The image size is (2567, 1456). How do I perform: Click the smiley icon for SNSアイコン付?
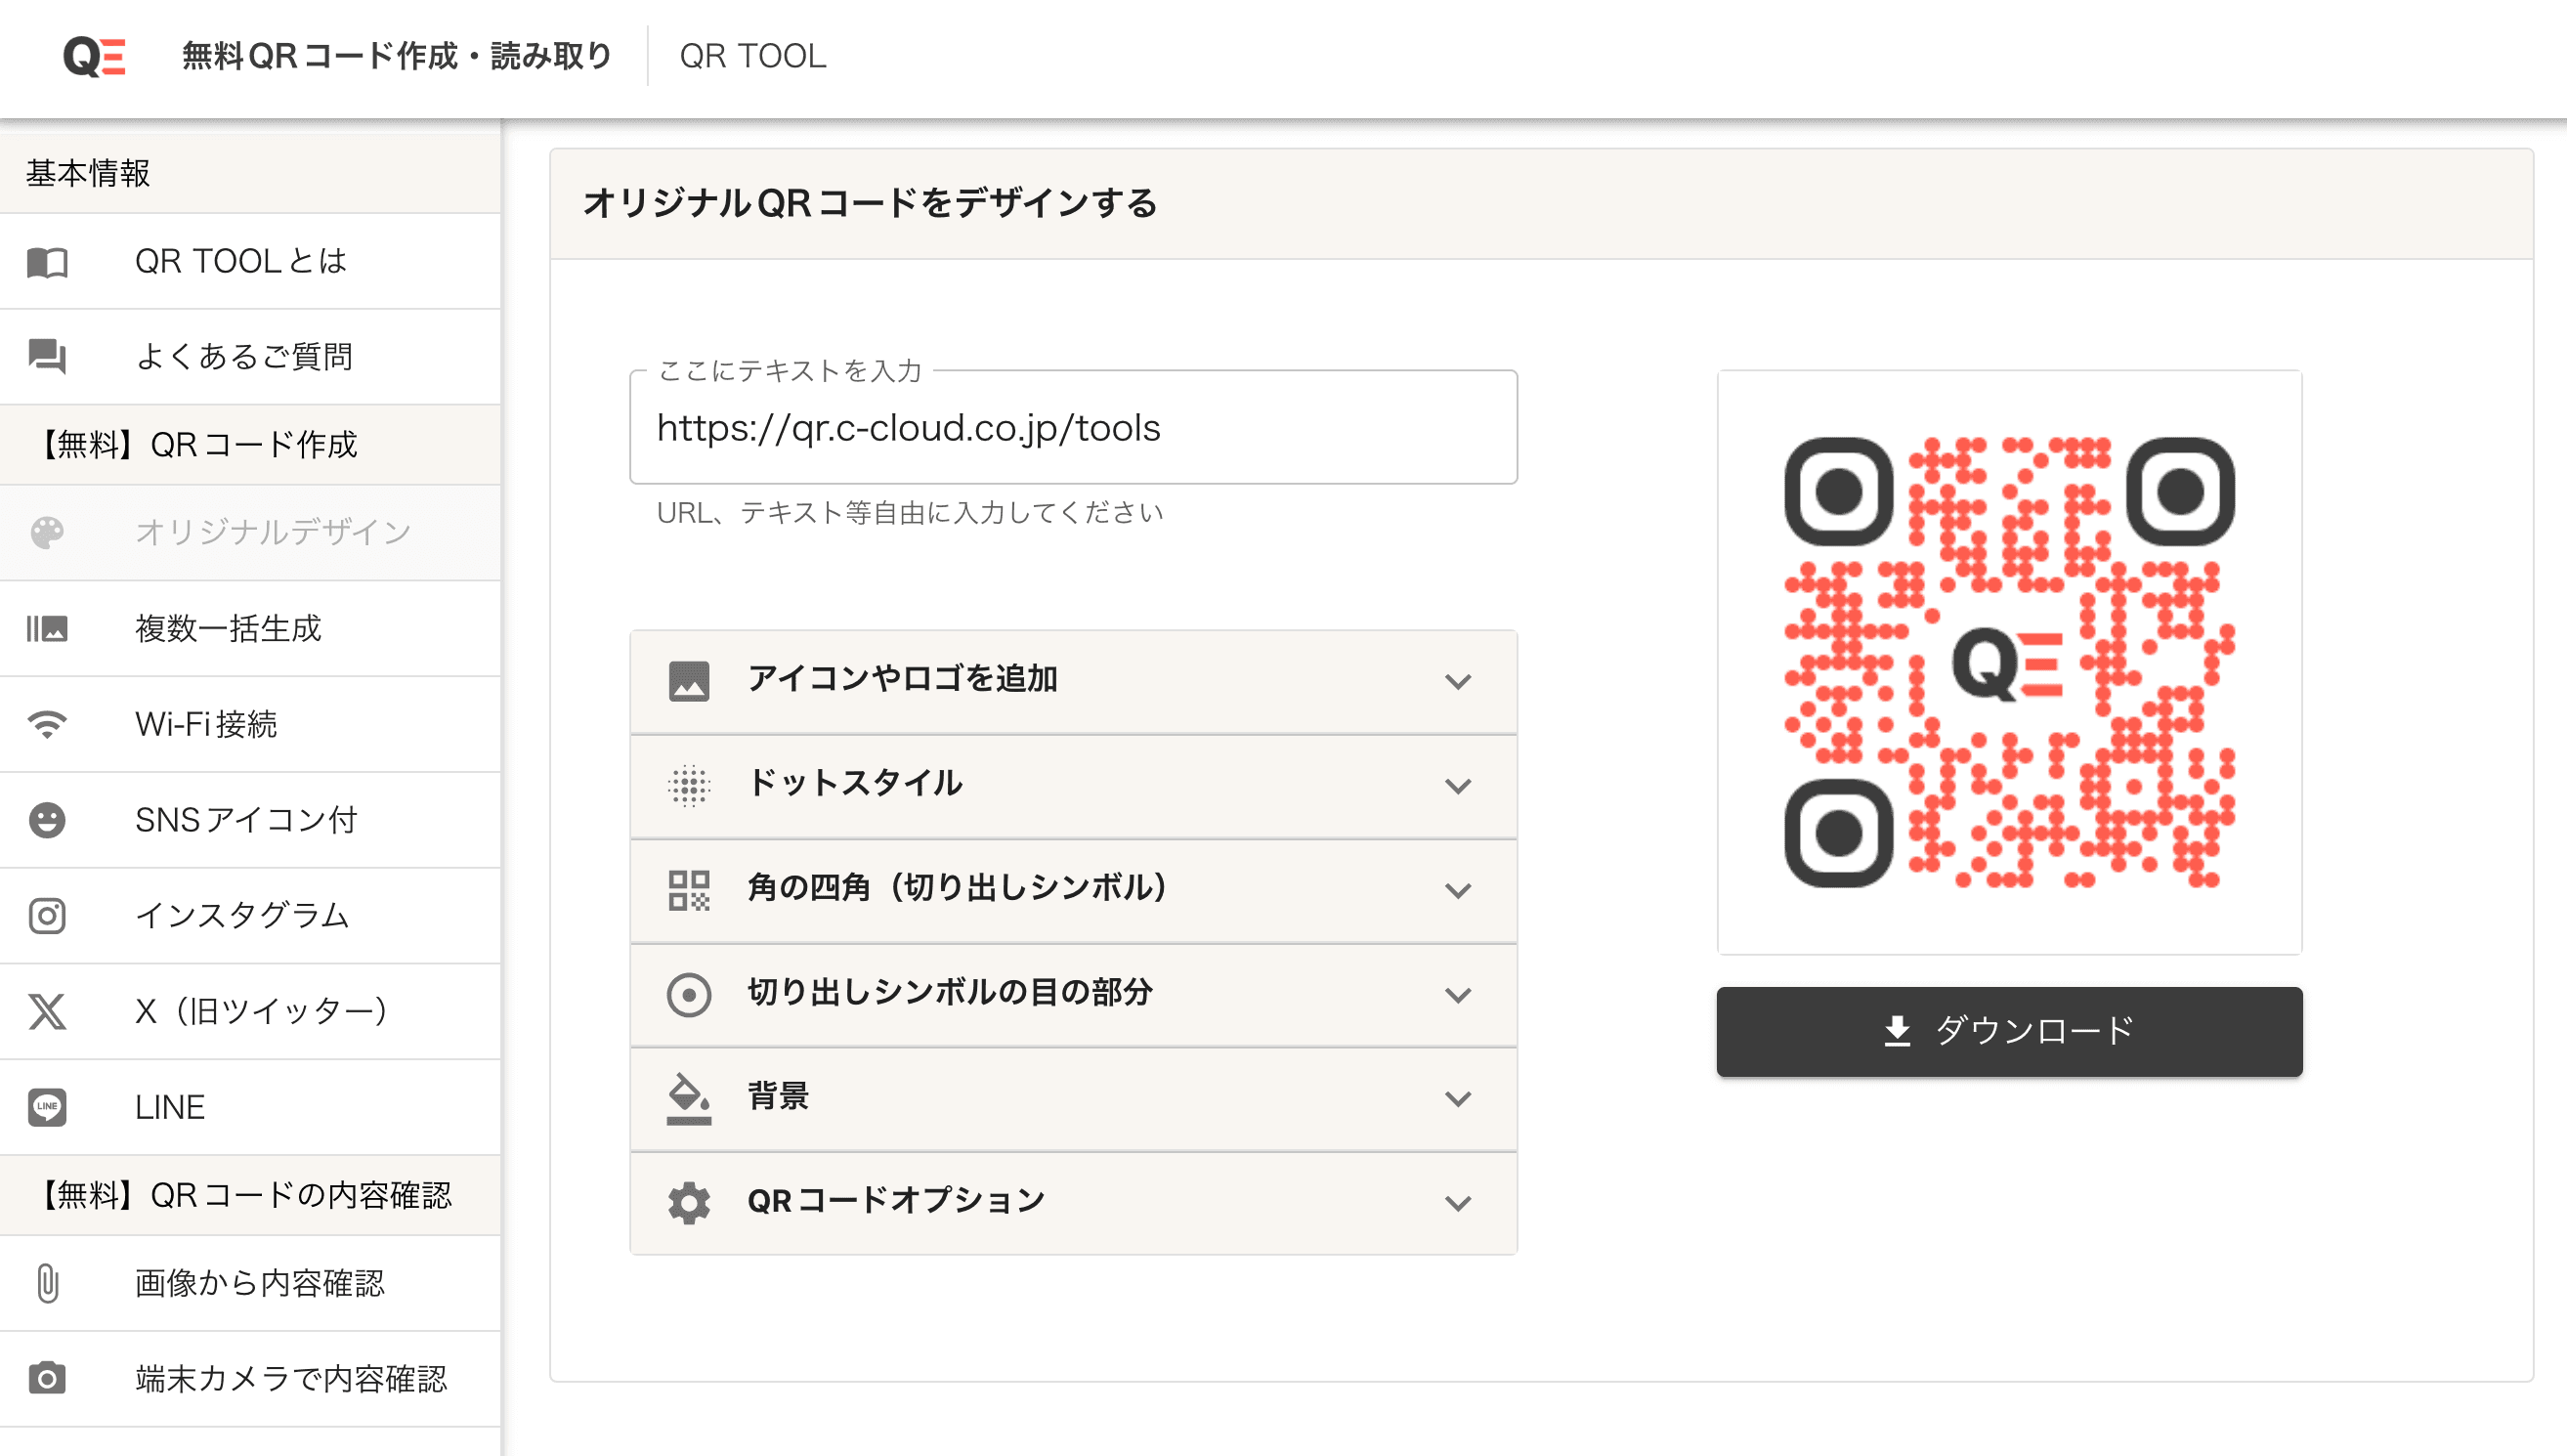[47, 819]
